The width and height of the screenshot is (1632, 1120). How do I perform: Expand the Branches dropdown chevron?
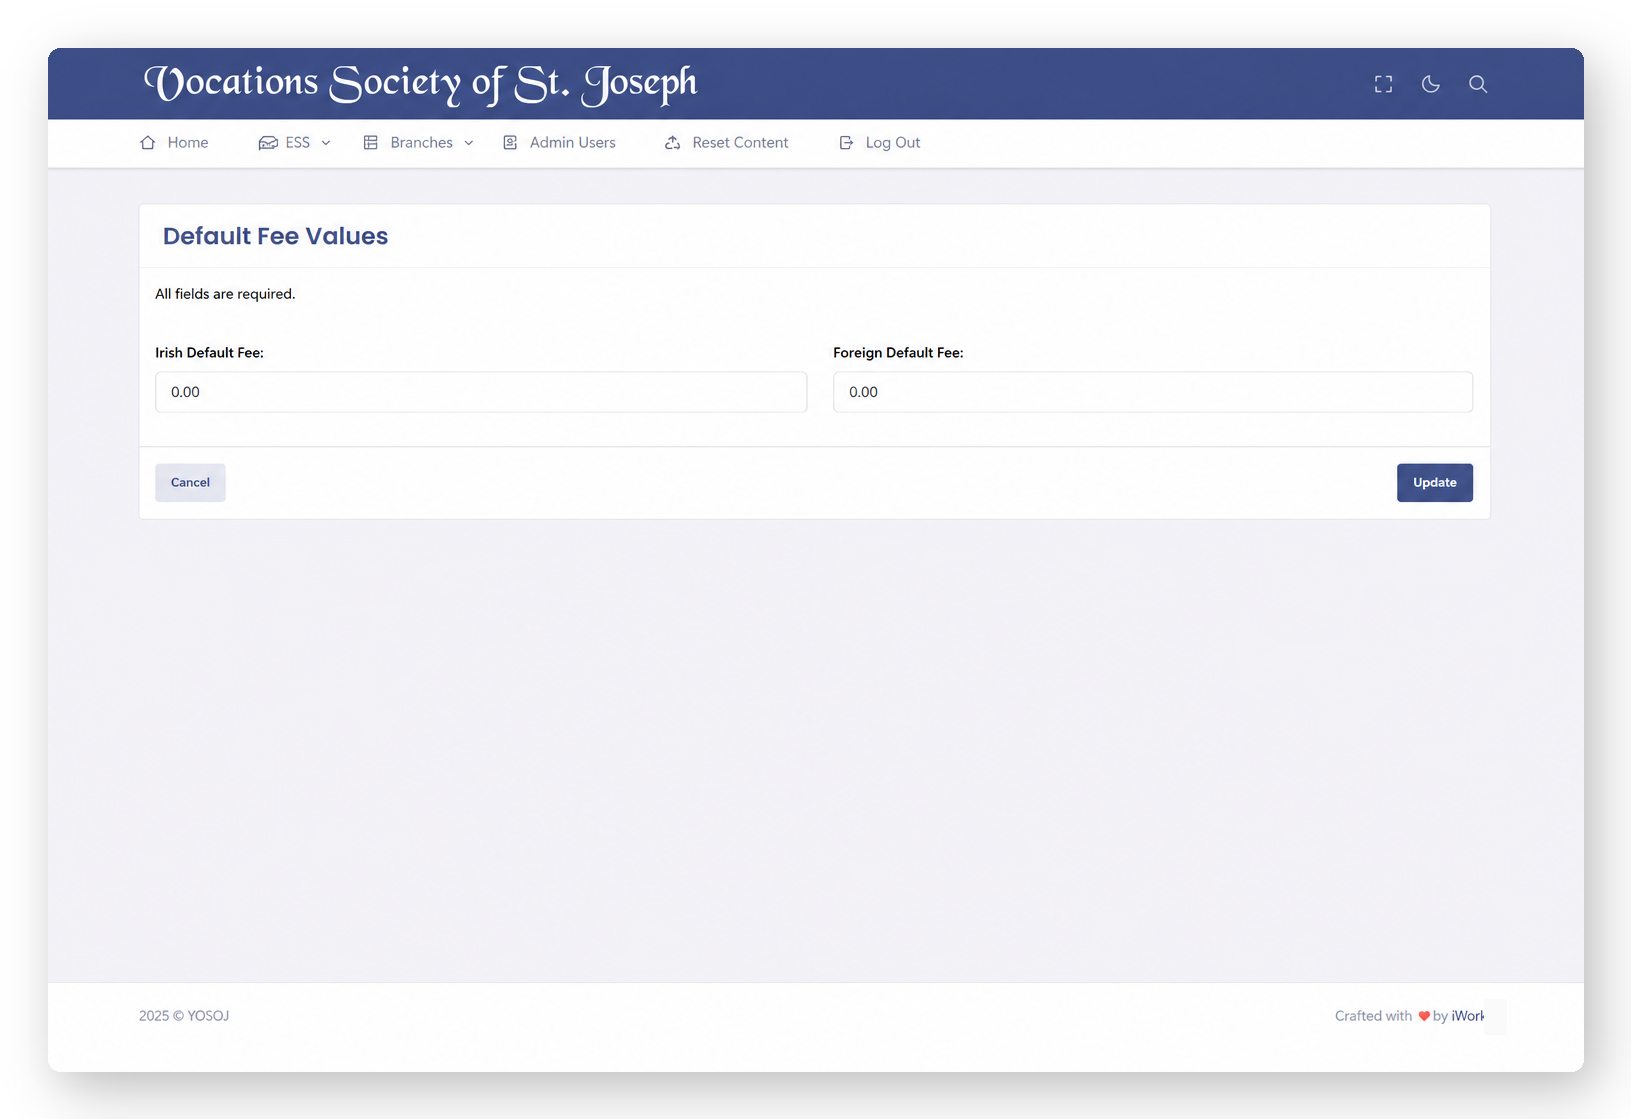click(x=469, y=143)
